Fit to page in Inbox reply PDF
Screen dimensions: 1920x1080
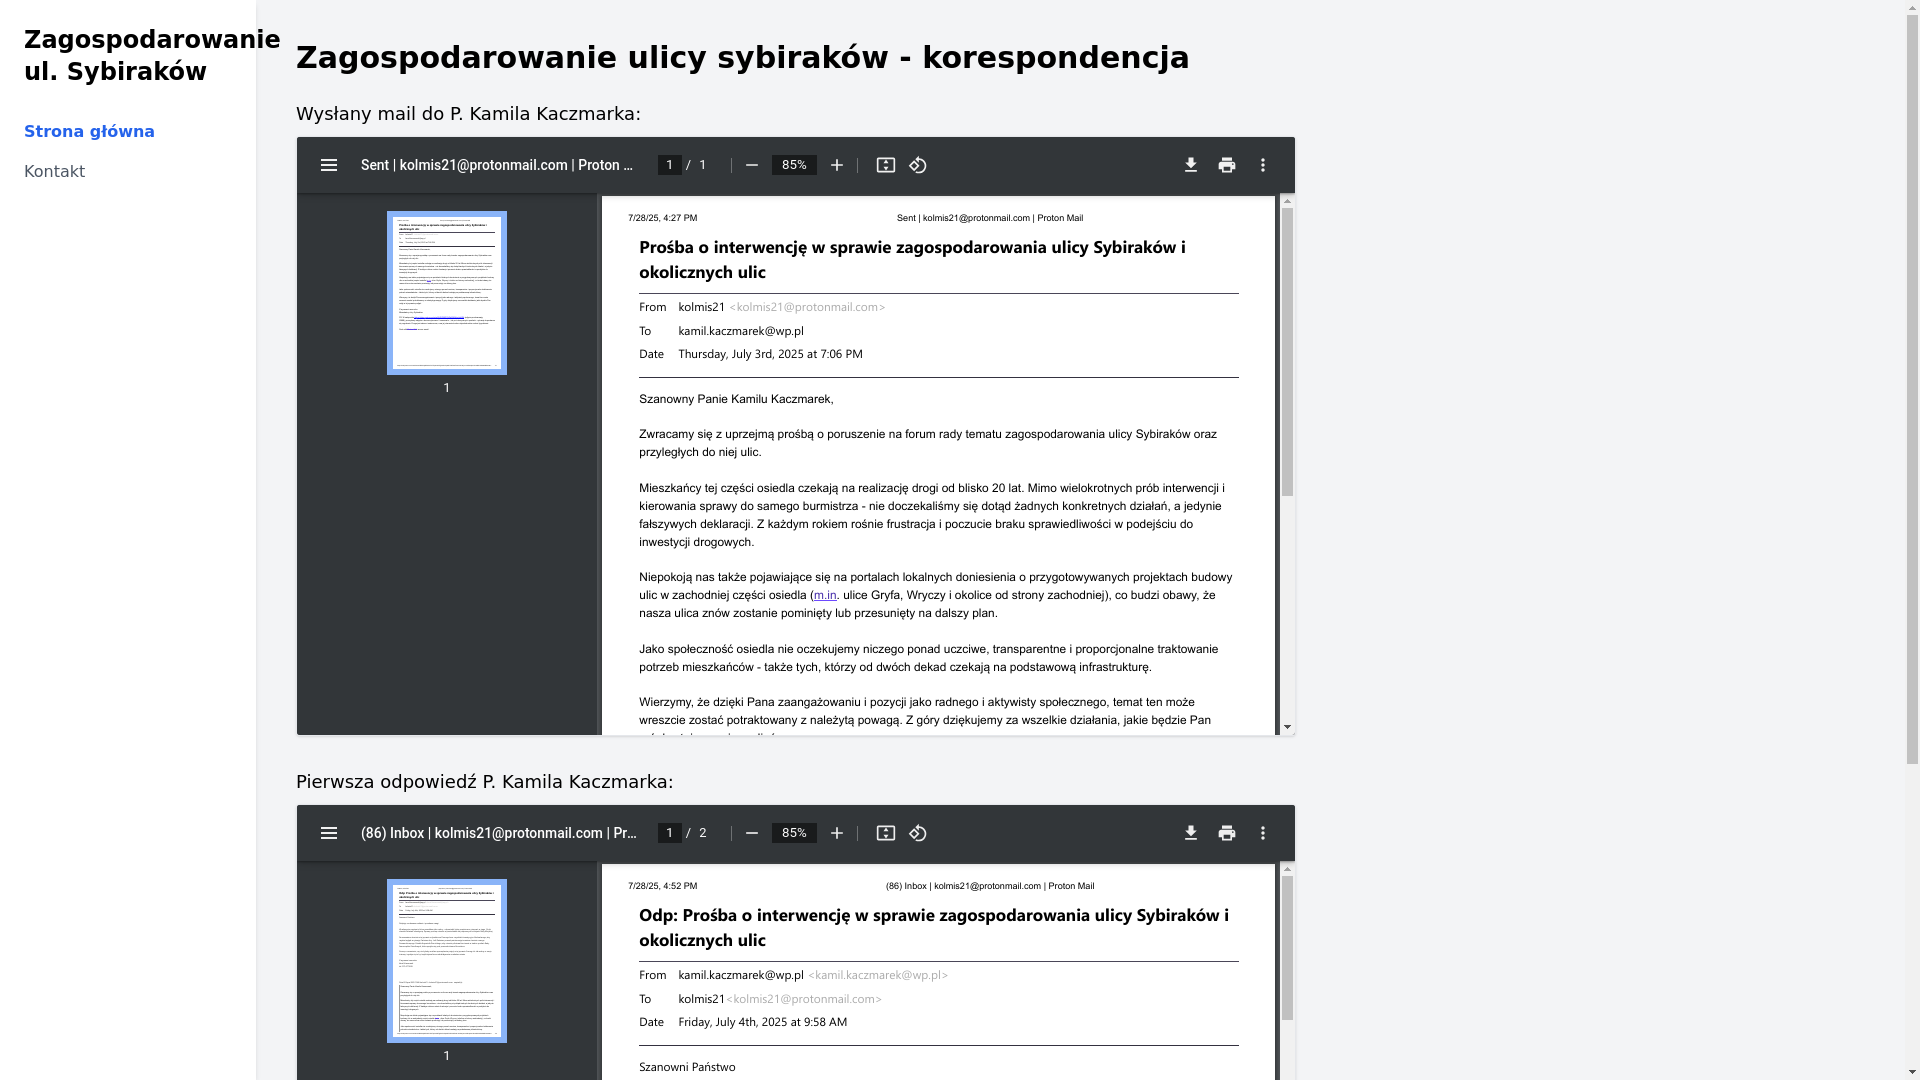[x=886, y=833]
